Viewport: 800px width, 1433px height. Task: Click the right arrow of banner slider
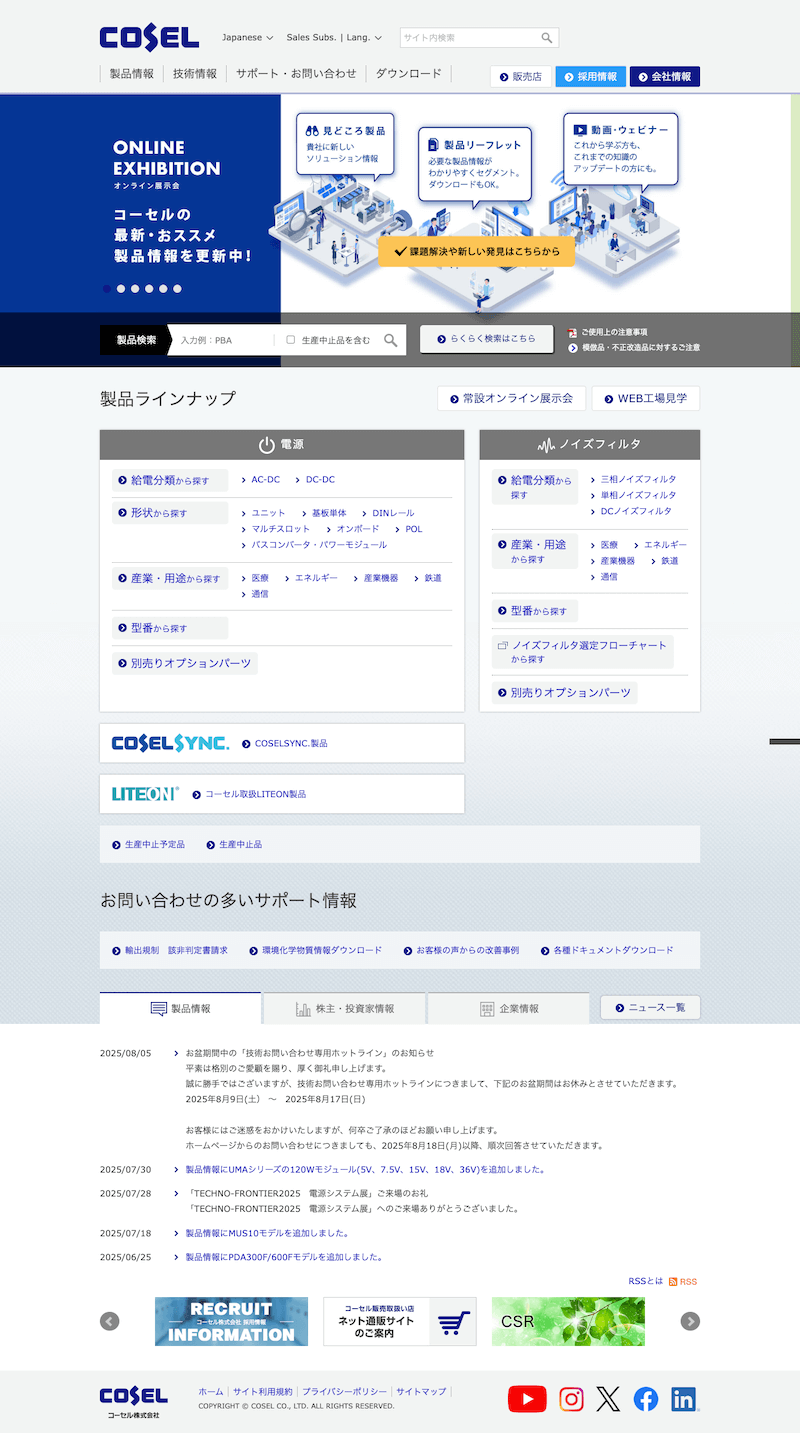[690, 1321]
